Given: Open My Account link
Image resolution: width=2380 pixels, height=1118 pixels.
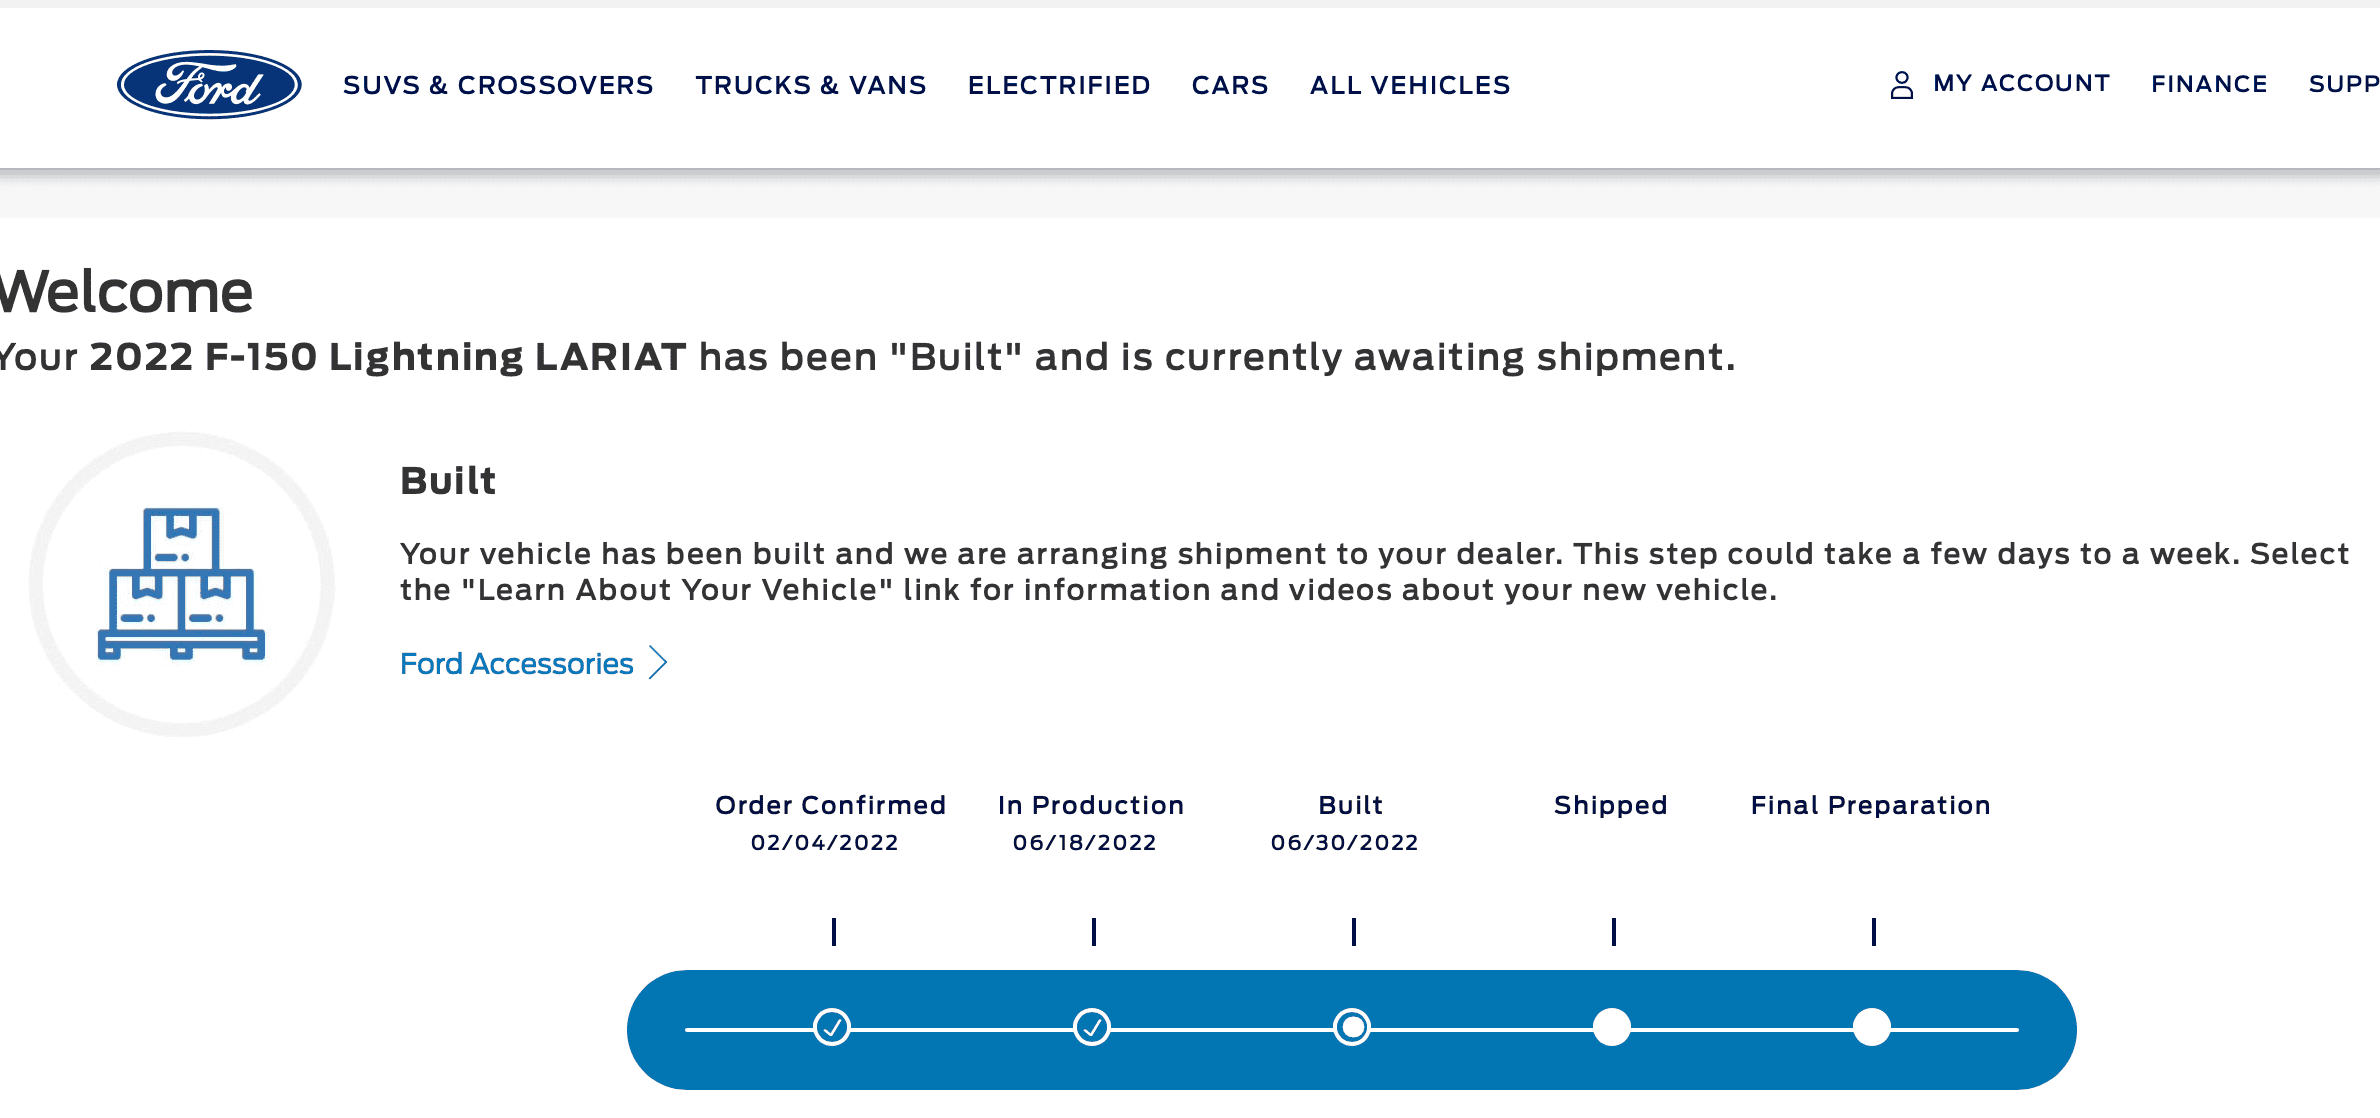Looking at the screenshot, I should 2021,84.
